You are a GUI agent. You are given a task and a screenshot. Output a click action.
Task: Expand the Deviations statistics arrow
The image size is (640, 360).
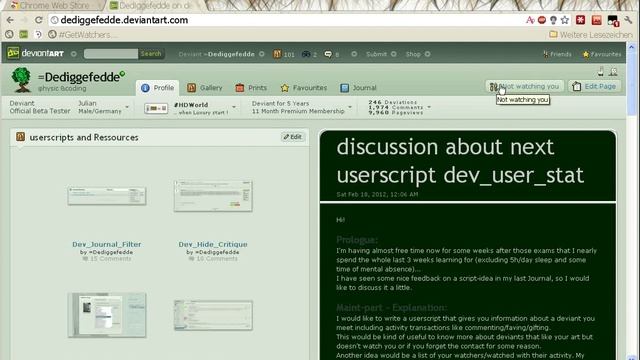pos(429,107)
